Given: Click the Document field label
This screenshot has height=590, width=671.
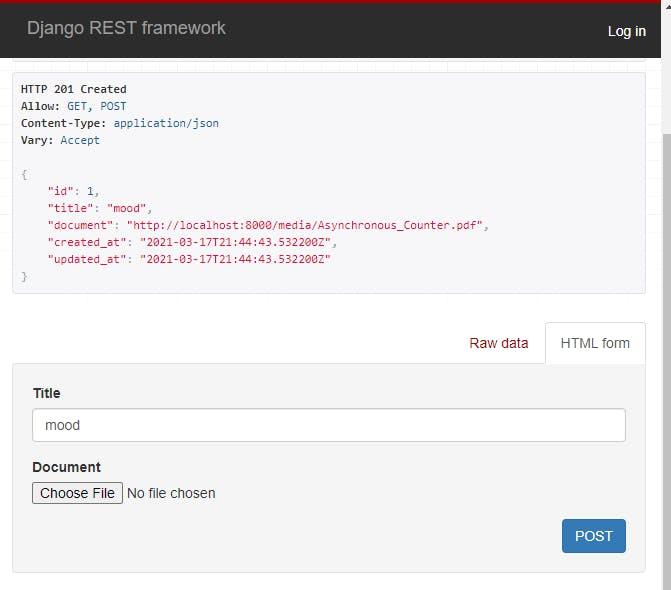Looking at the screenshot, I should [x=66, y=467].
